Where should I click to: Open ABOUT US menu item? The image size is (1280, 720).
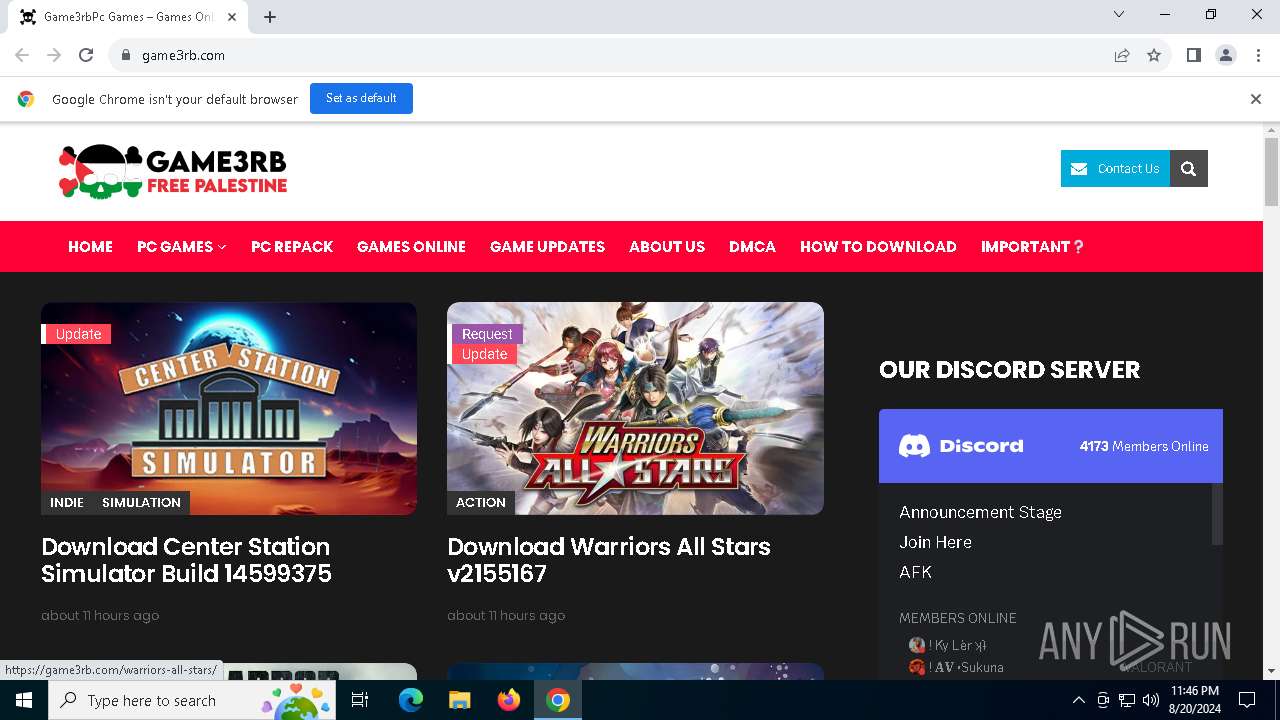click(x=667, y=246)
